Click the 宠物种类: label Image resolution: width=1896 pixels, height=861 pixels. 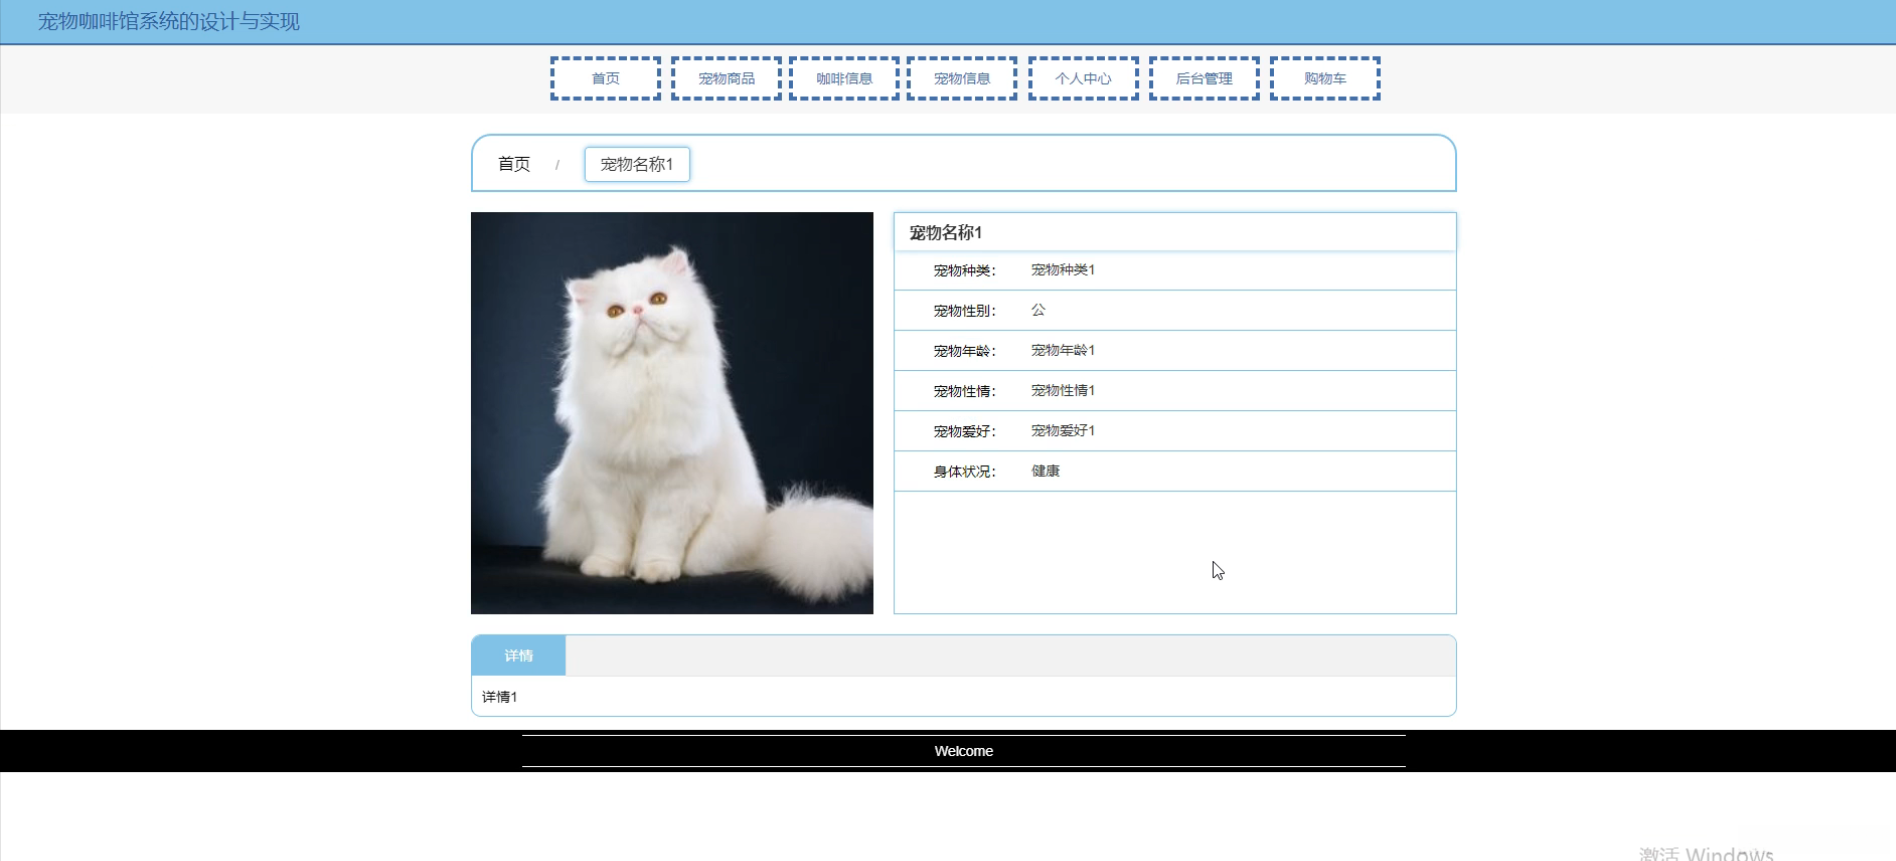point(965,271)
